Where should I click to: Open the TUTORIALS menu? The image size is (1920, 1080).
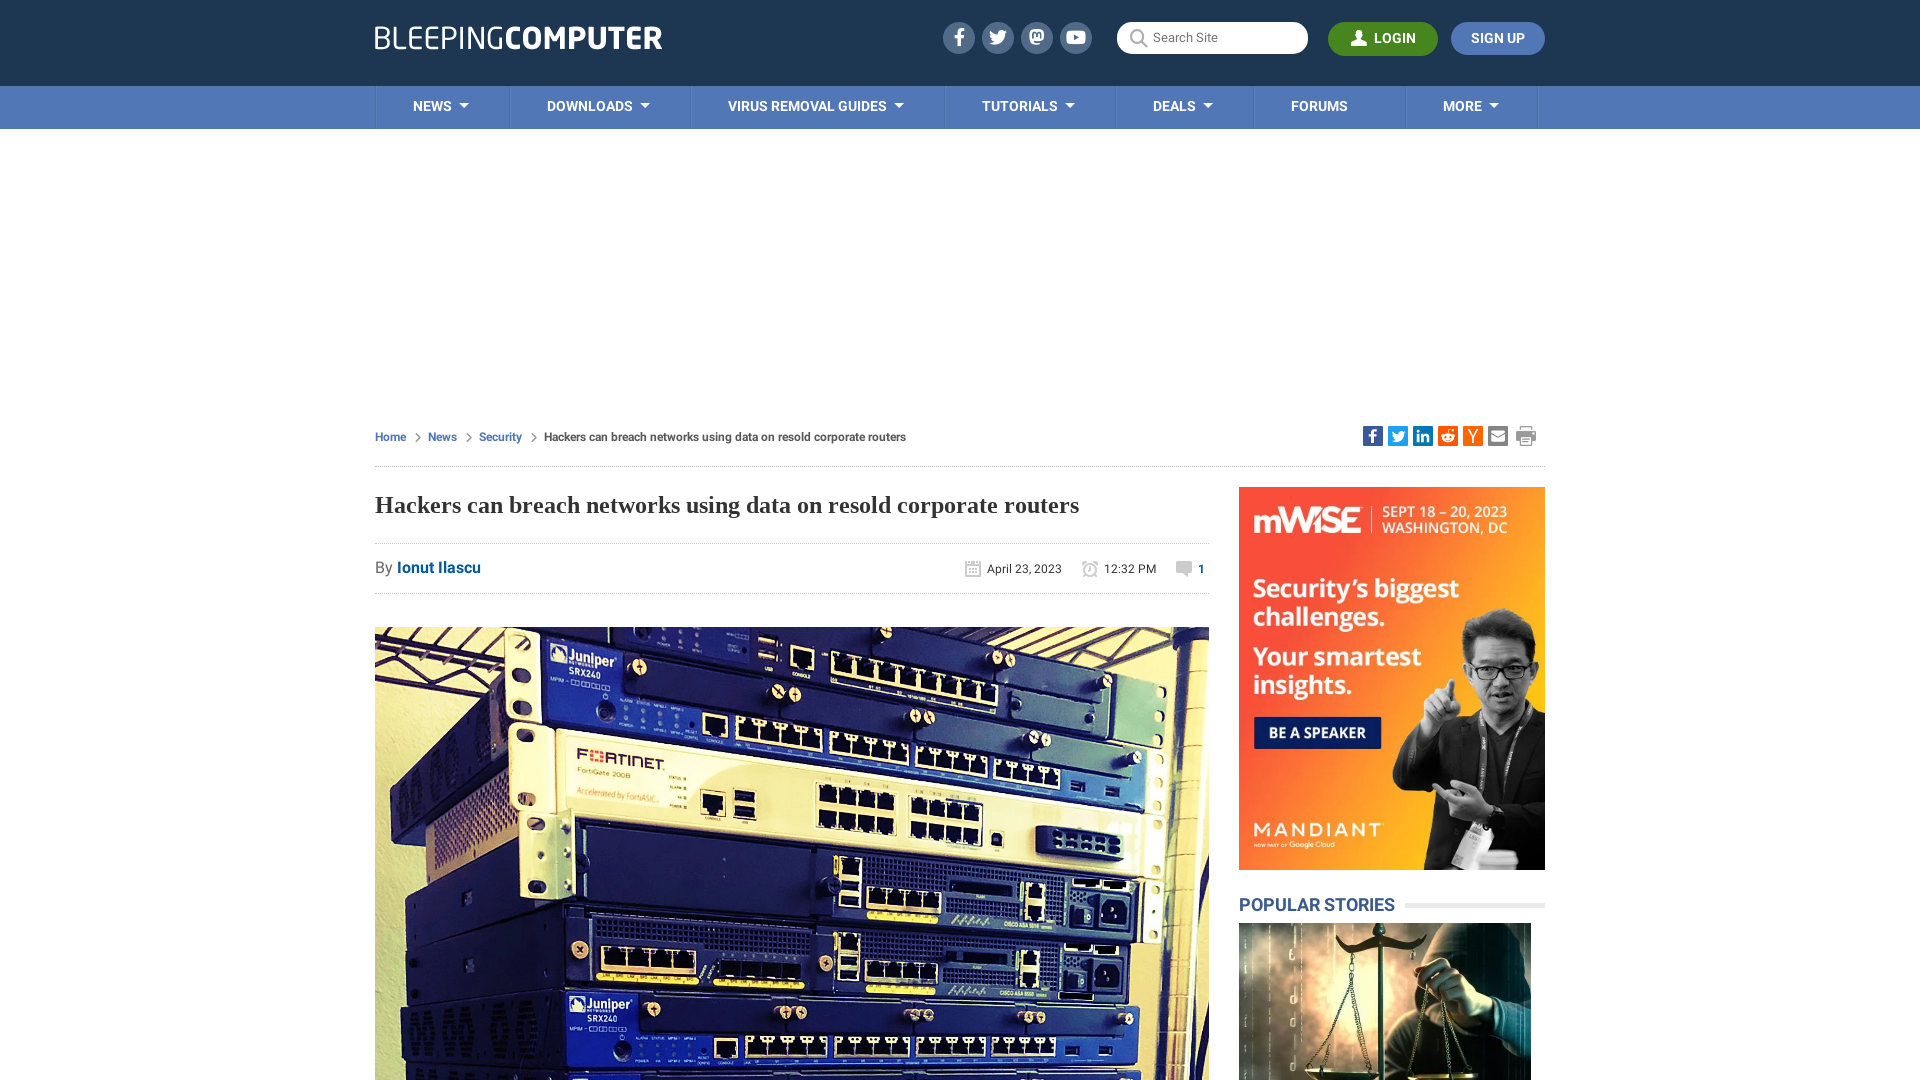point(1027,105)
